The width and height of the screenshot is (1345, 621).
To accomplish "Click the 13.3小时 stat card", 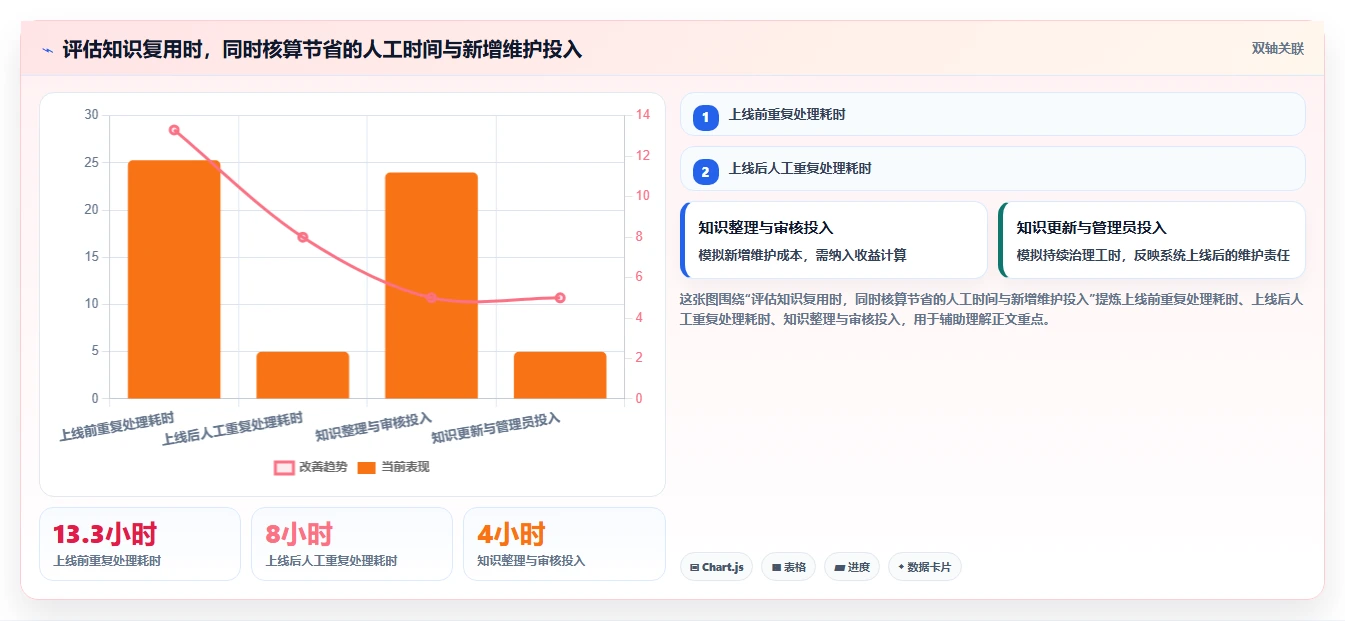I will click(x=140, y=544).
